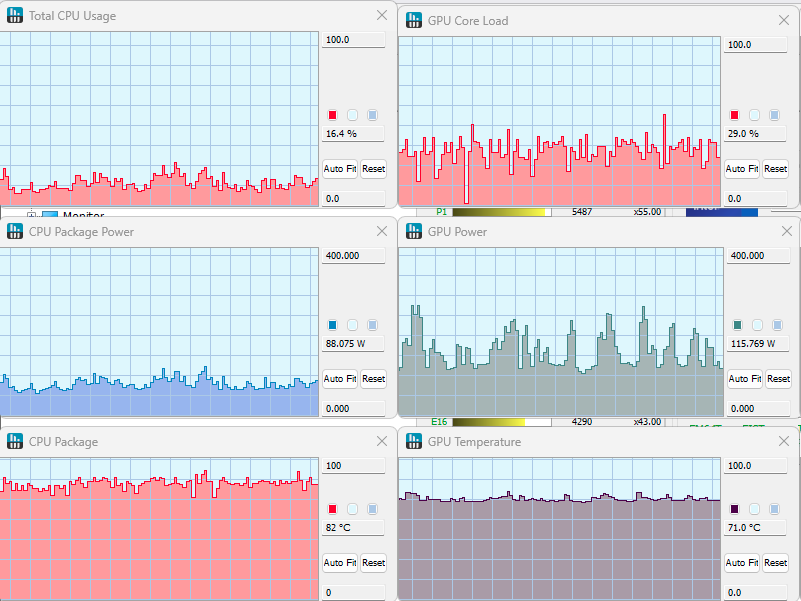
Task: Click the HWiNFO icon in GPU Core Load title
Action: pos(414,20)
